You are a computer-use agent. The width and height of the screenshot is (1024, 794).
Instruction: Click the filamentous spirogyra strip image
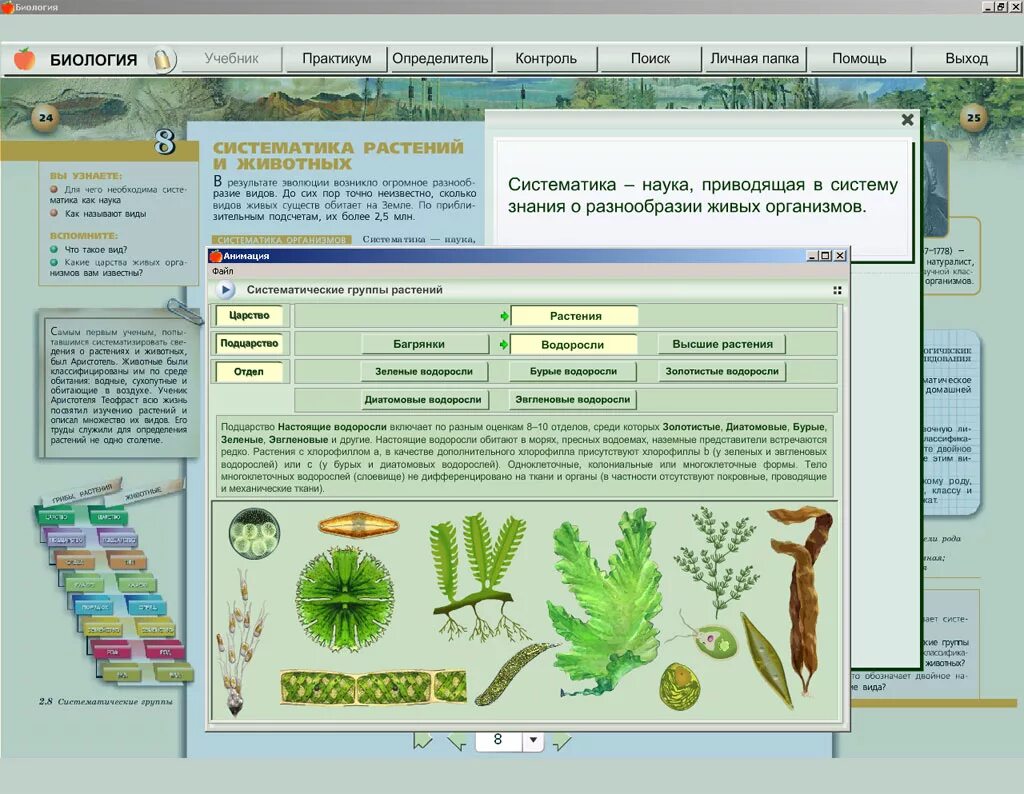click(374, 687)
